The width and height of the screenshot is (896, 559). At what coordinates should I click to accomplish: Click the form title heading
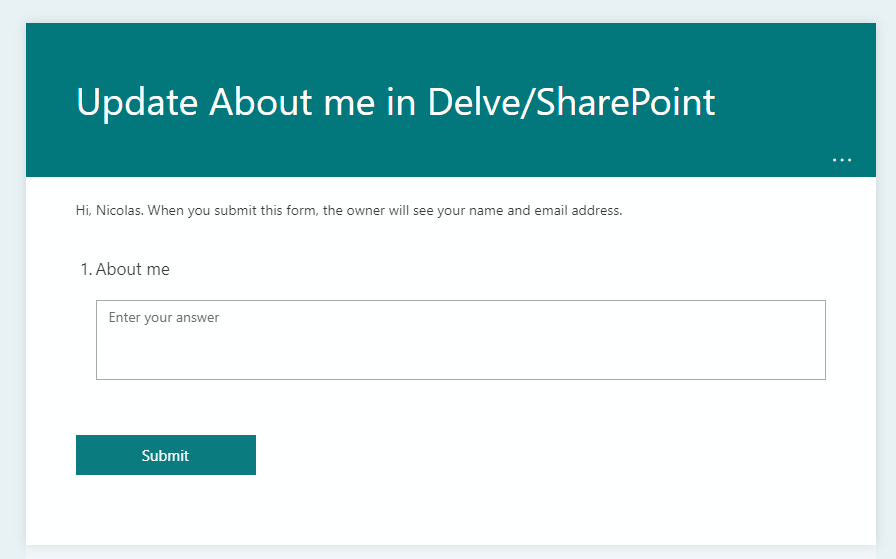click(396, 103)
